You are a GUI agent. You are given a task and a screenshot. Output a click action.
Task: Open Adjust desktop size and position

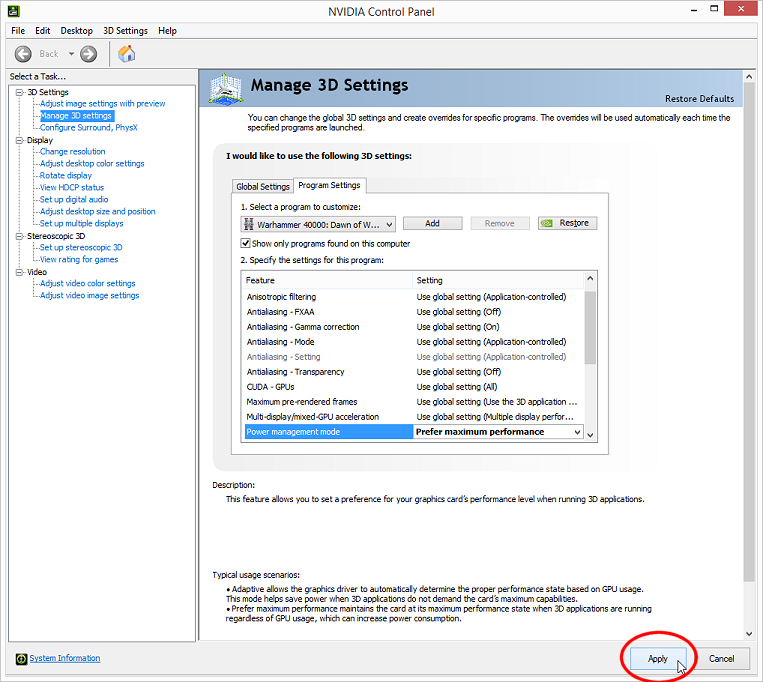(97, 212)
